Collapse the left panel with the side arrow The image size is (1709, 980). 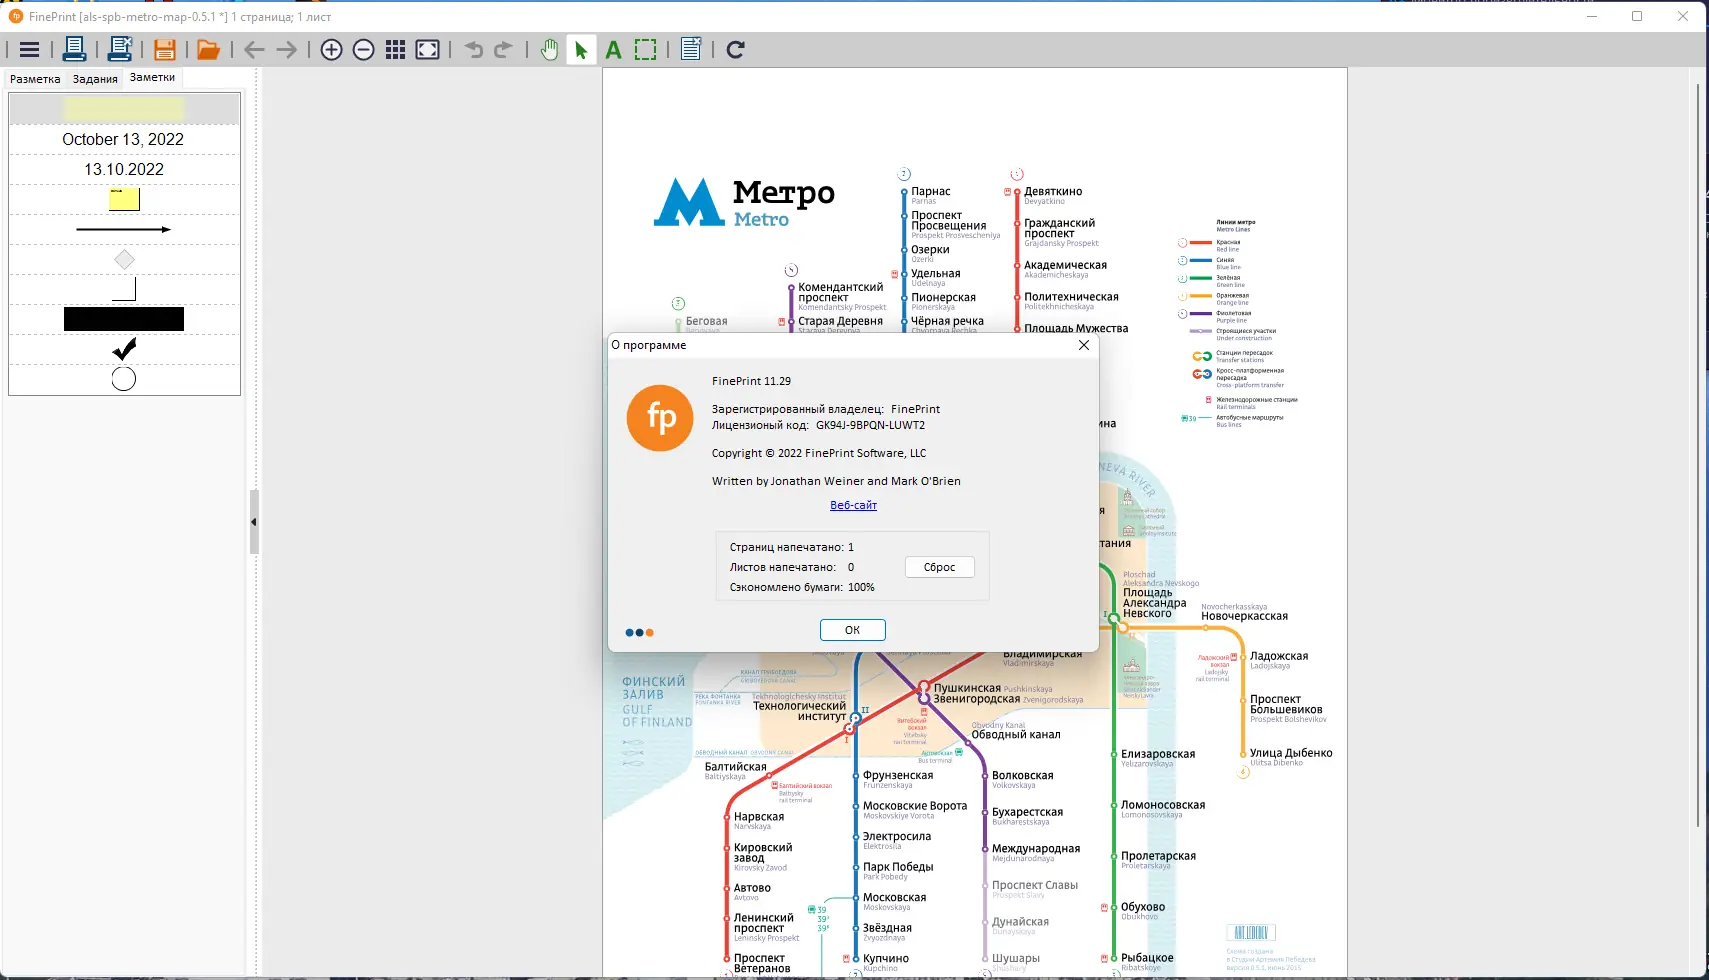pyautogui.click(x=254, y=521)
